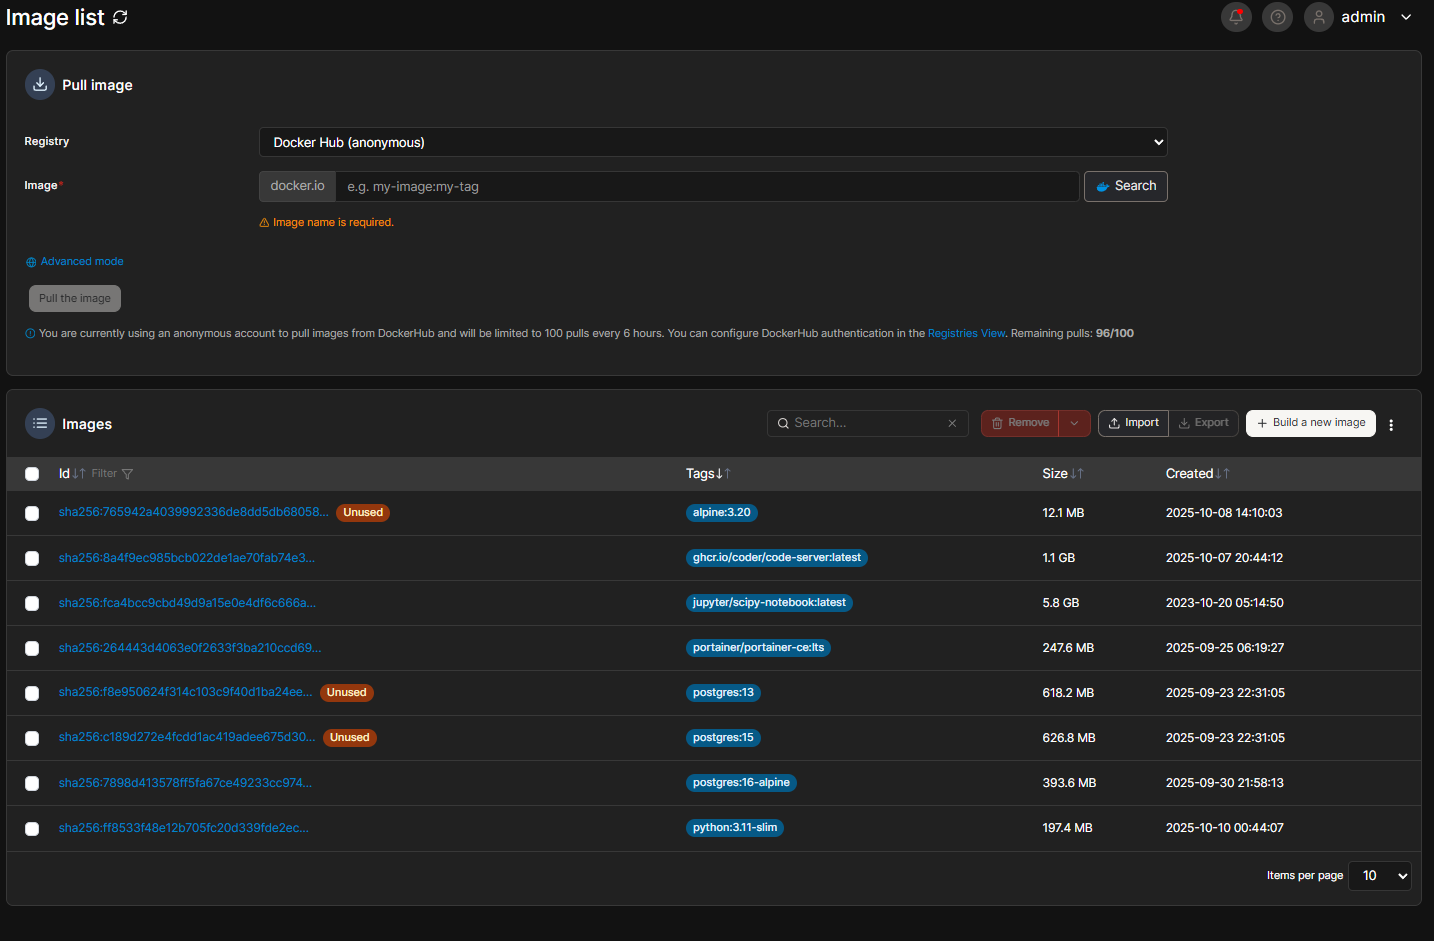Toggle the select-all images checkbox
This screenshot has height=941, width=1434.
point(32,474)
